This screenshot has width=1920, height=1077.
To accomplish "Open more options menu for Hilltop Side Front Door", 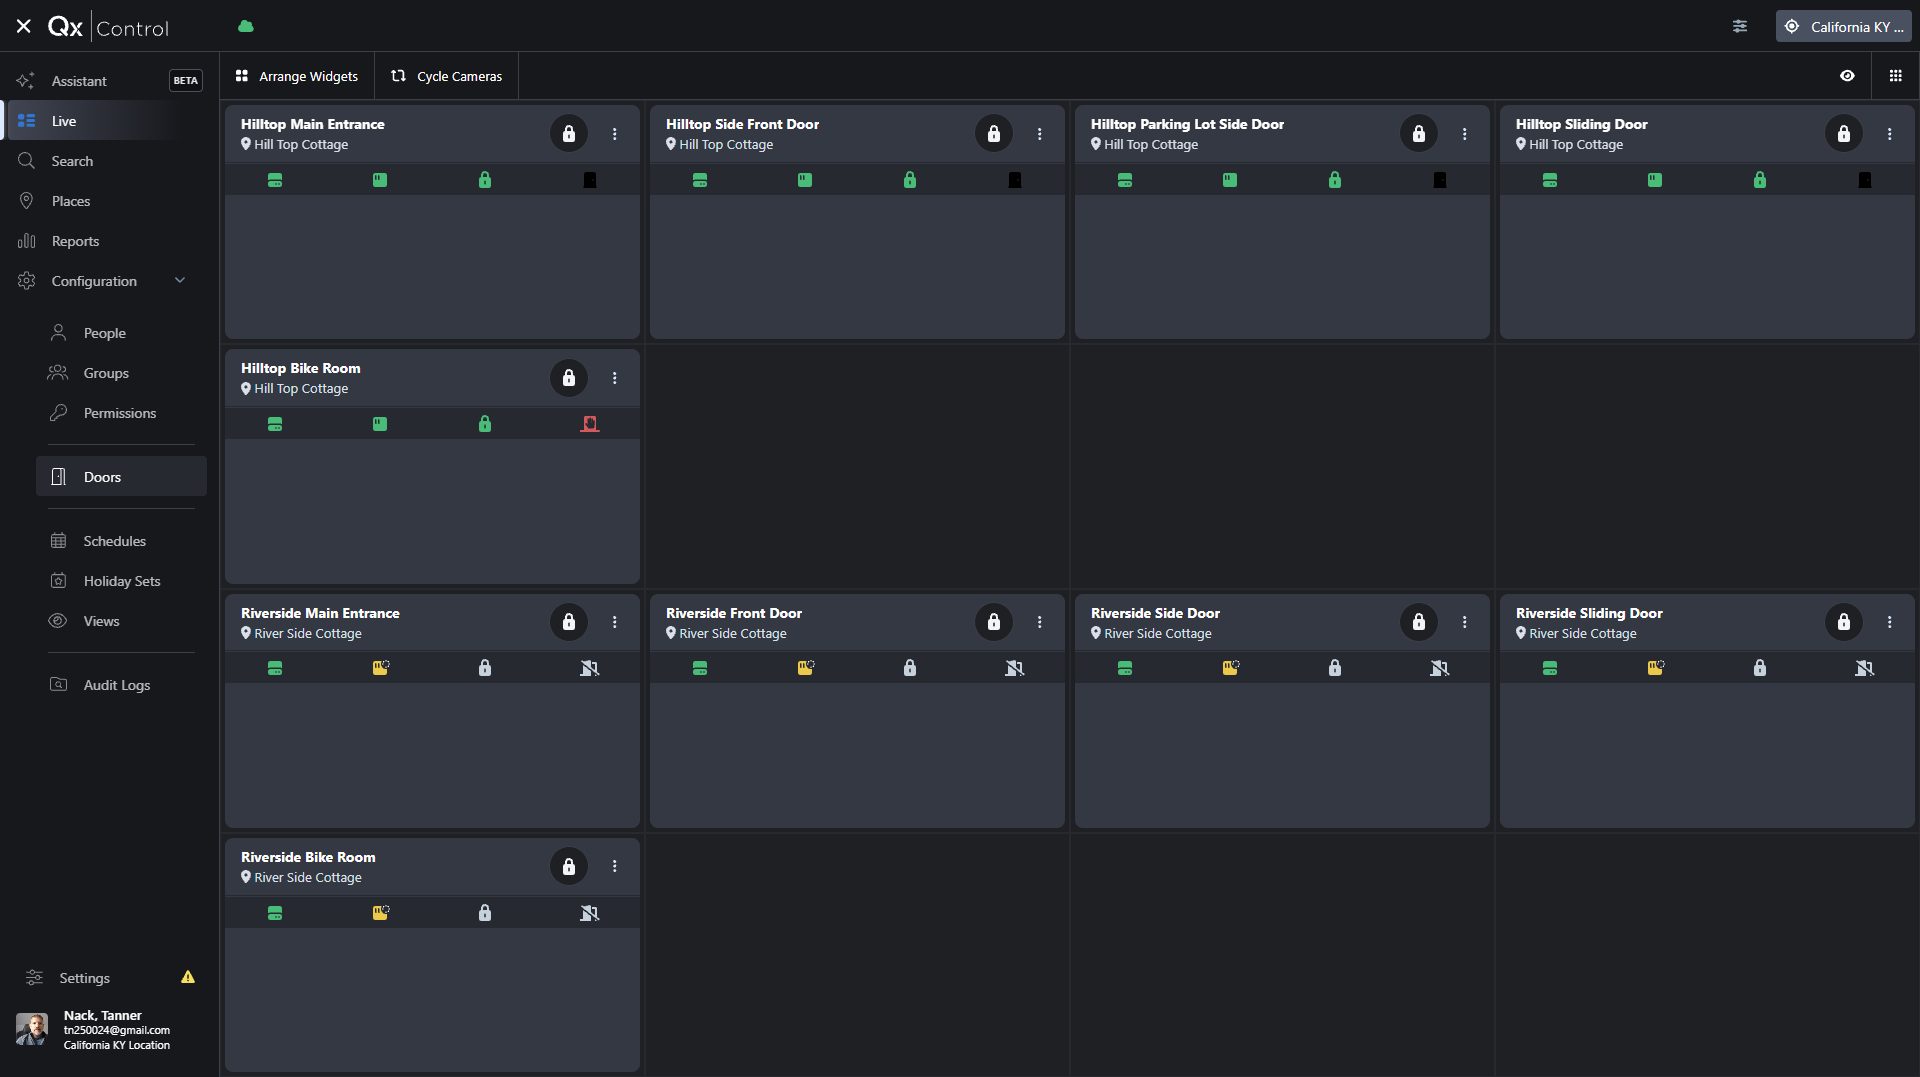I will coord(1040,134).
